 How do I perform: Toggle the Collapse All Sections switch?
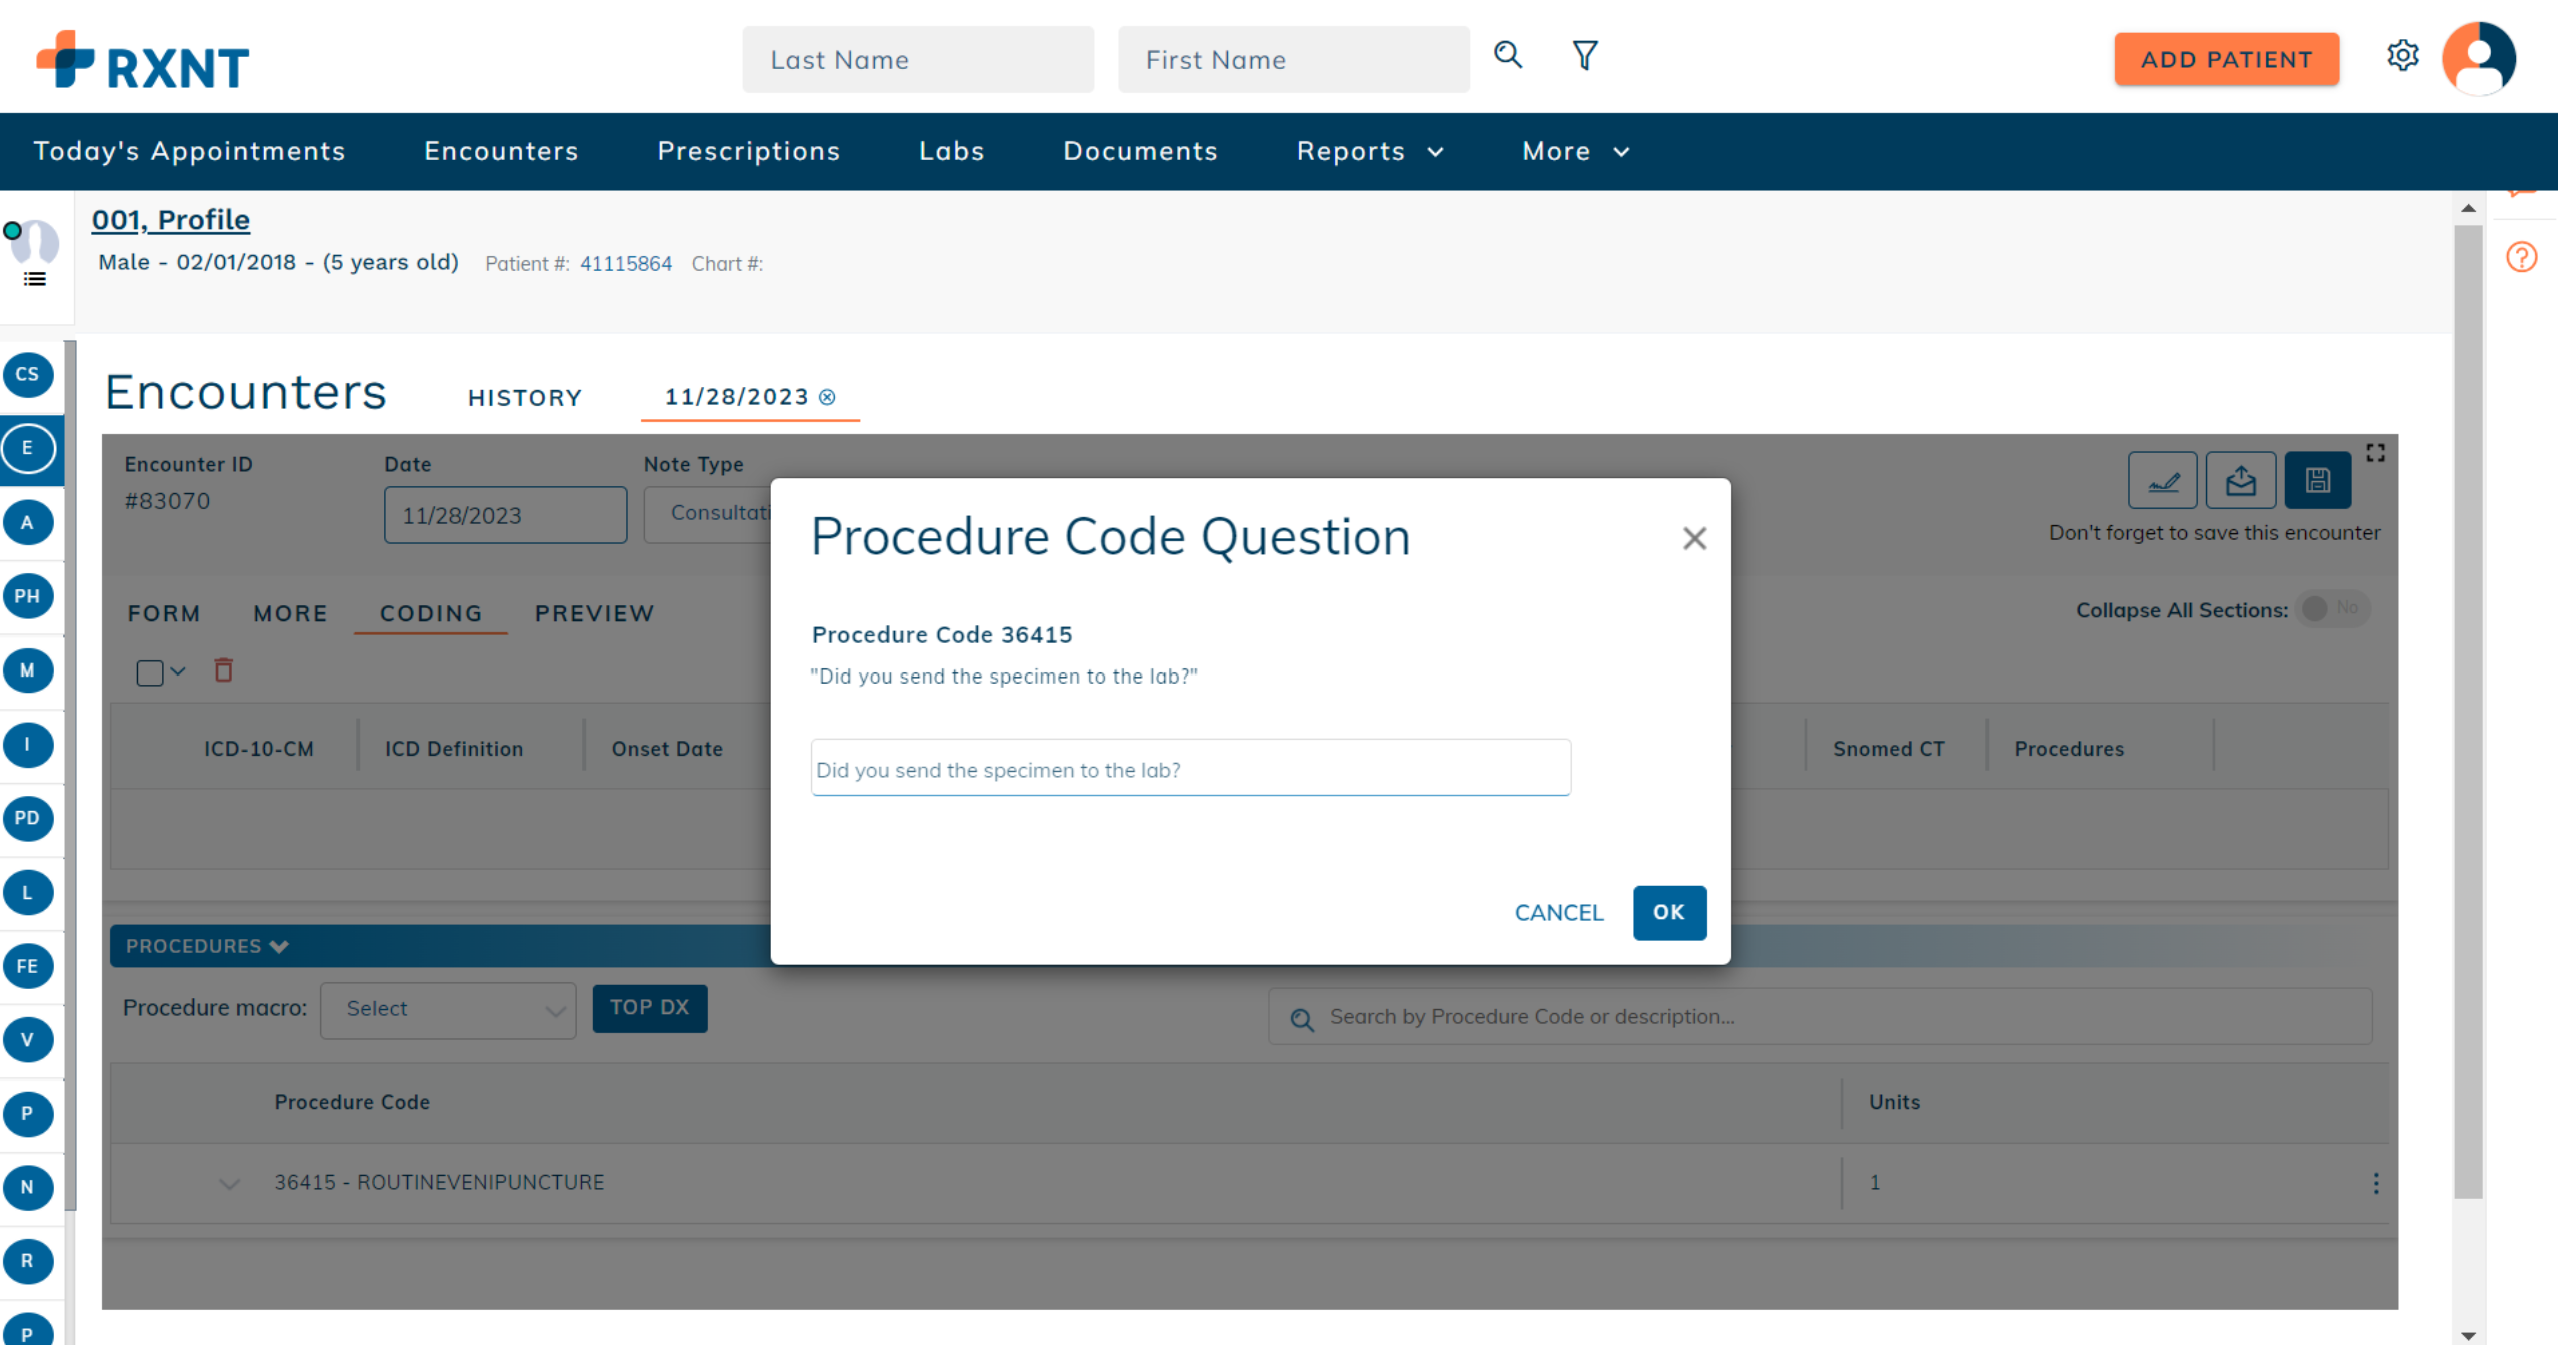pyautogui.click(x=2331, y=609)
